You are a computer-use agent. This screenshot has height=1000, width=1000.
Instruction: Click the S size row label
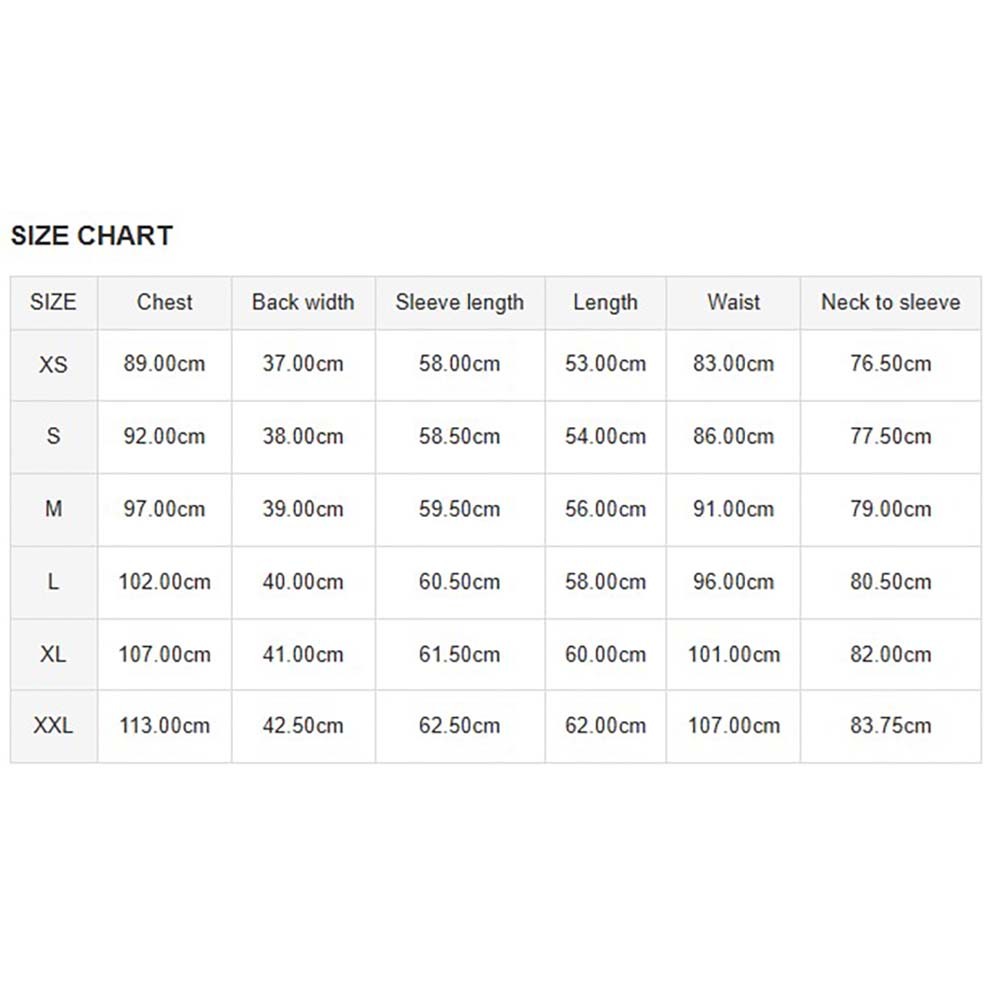point(53,436)
